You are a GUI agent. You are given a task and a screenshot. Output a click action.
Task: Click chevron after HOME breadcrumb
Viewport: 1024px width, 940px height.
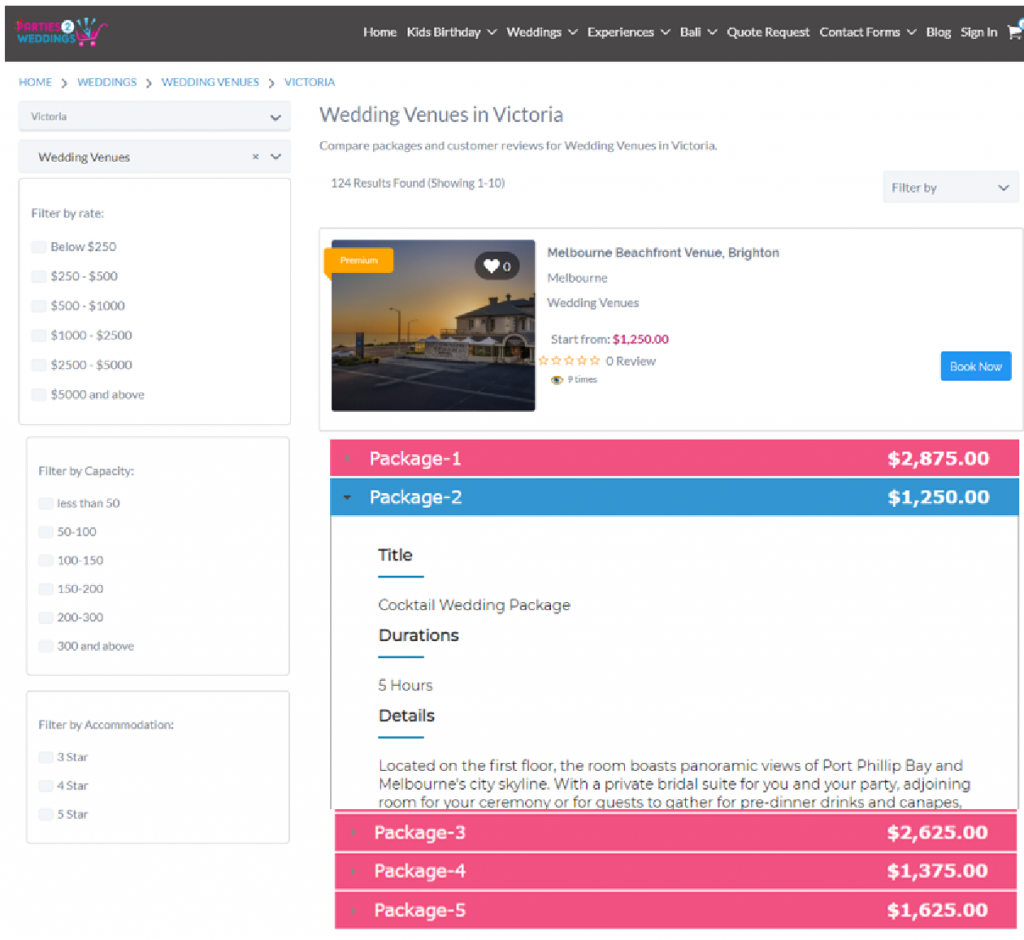click(x=64, y=83)
